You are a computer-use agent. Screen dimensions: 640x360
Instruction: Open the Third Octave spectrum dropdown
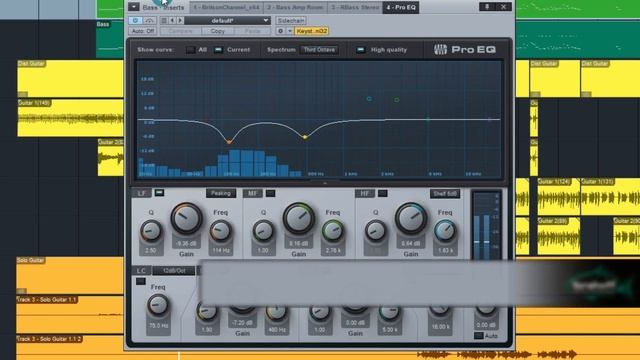click(x=319, y=50)
